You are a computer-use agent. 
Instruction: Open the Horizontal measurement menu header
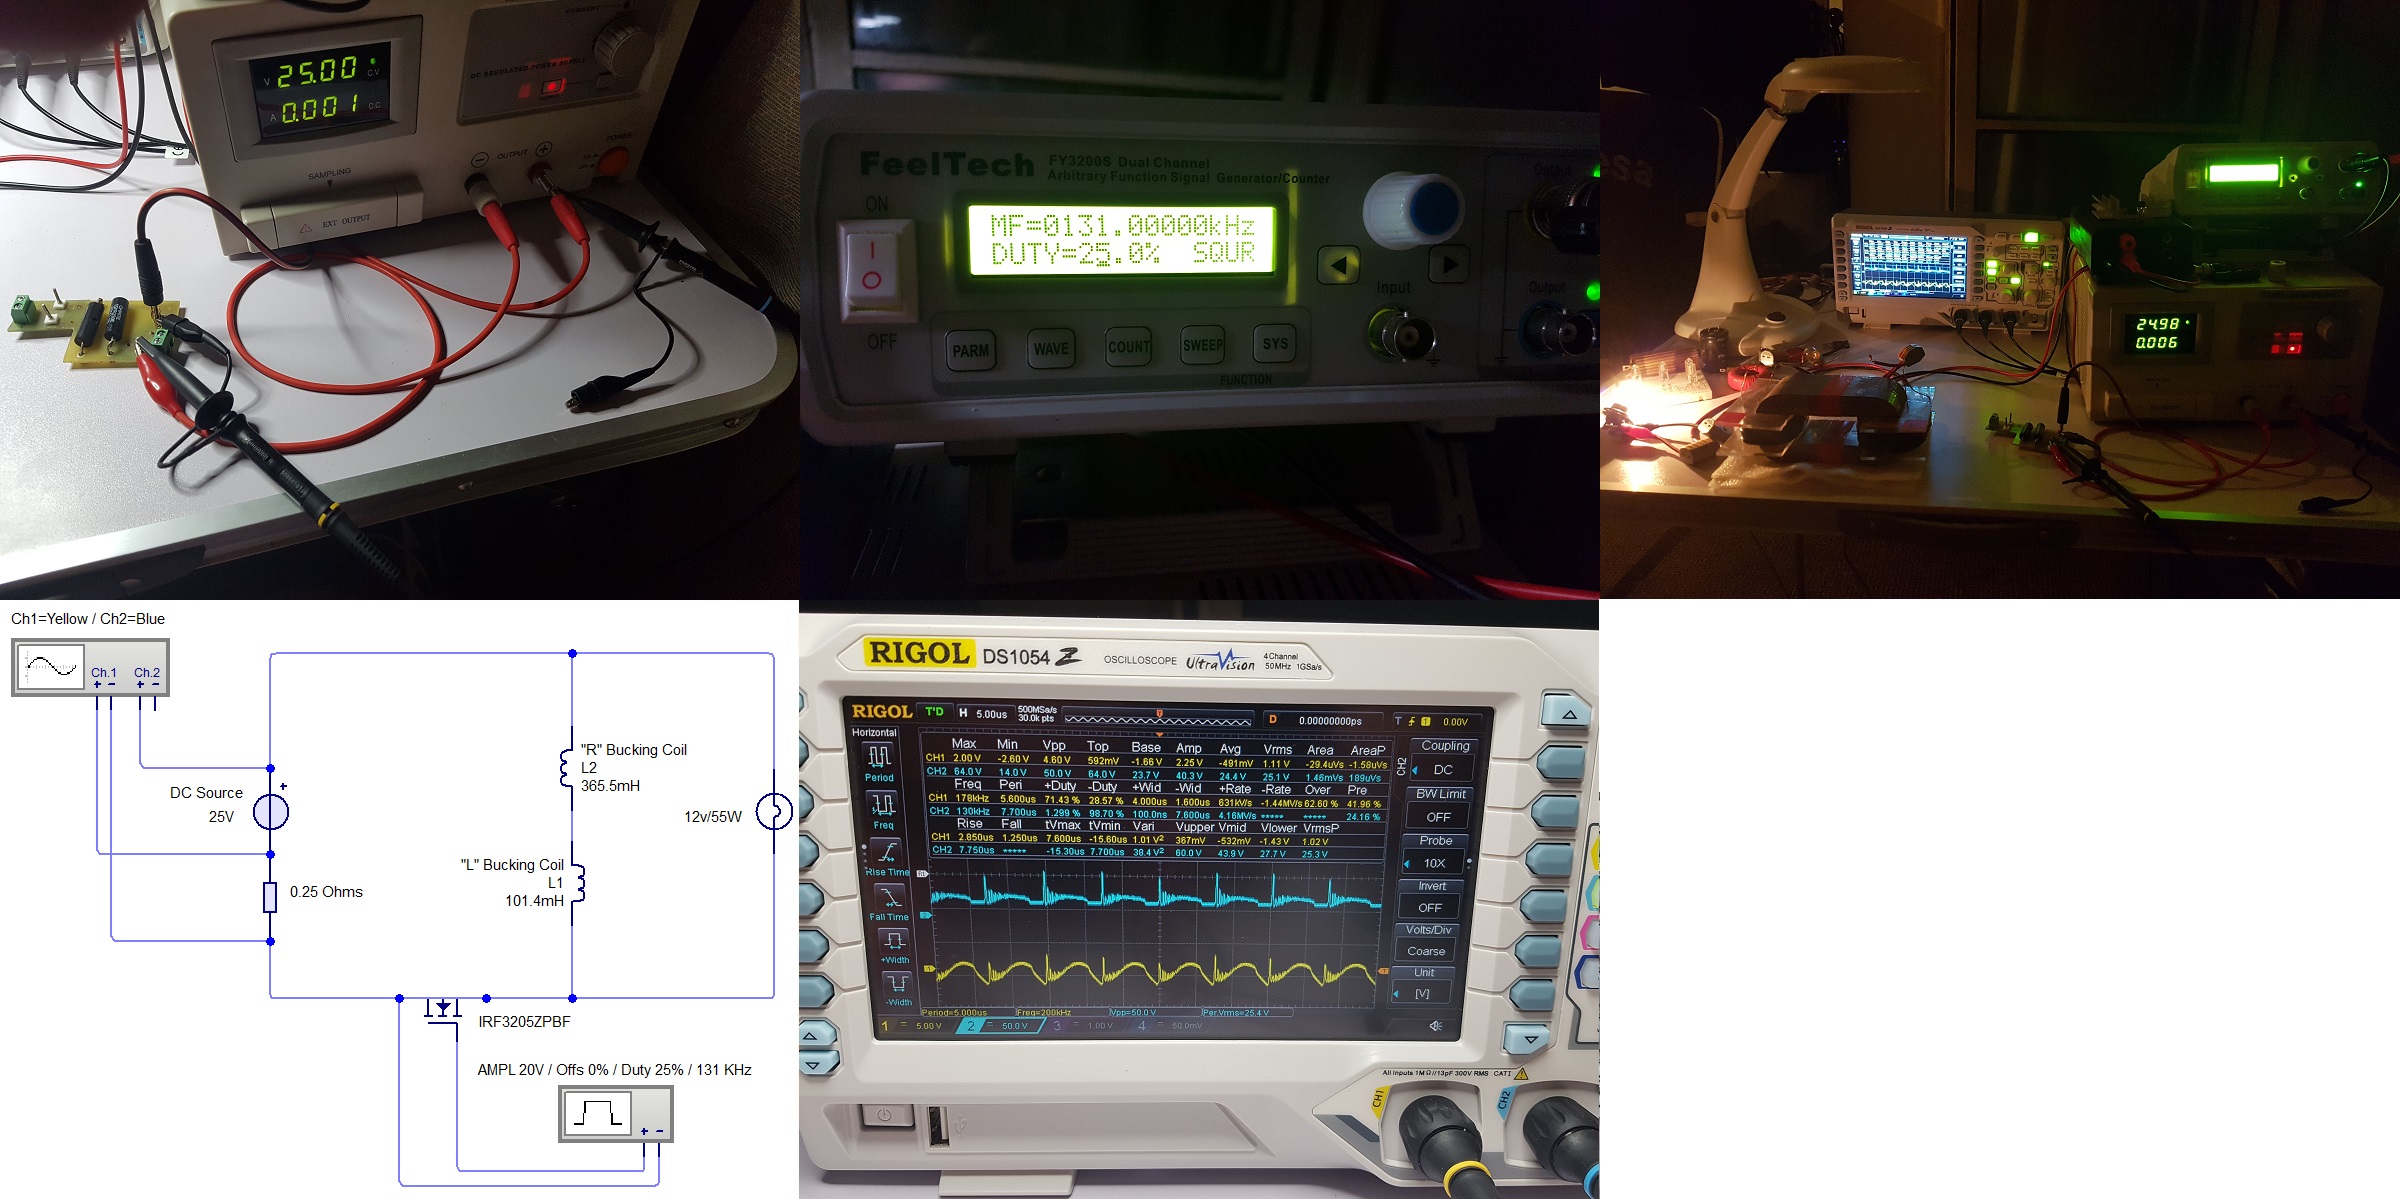pos(874,732)
